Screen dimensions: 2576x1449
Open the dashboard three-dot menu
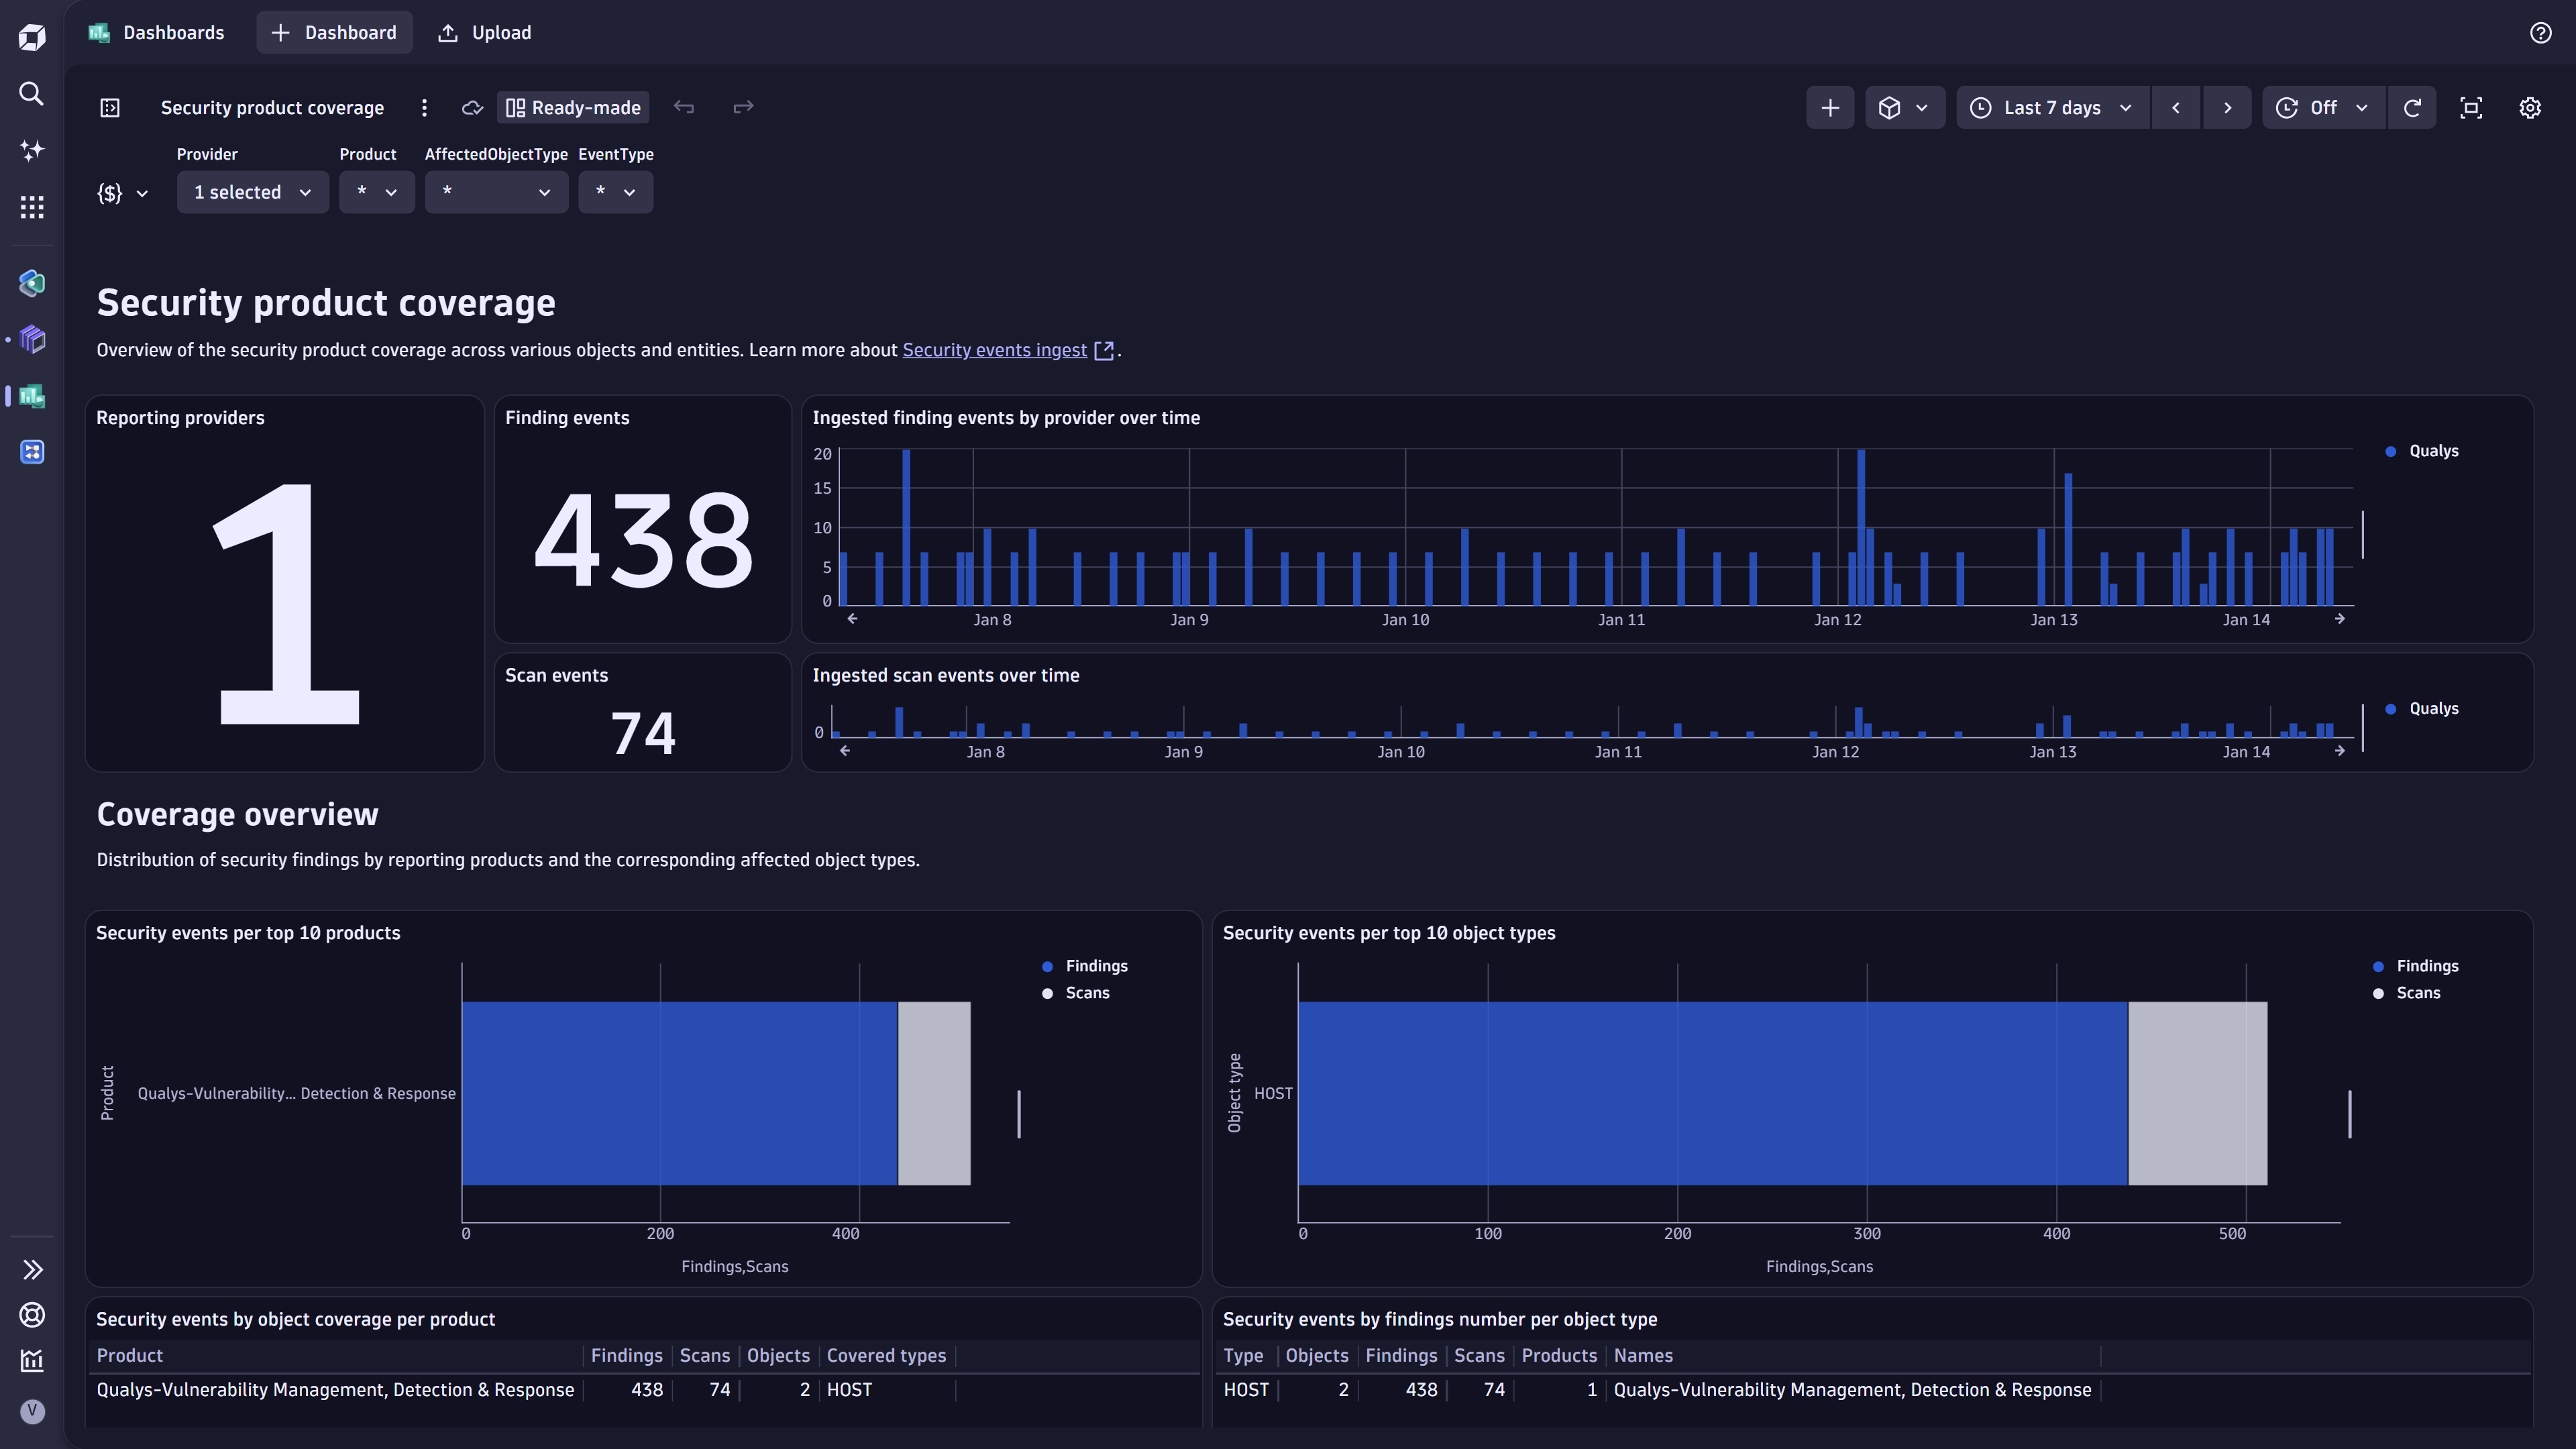pos(424,107)
